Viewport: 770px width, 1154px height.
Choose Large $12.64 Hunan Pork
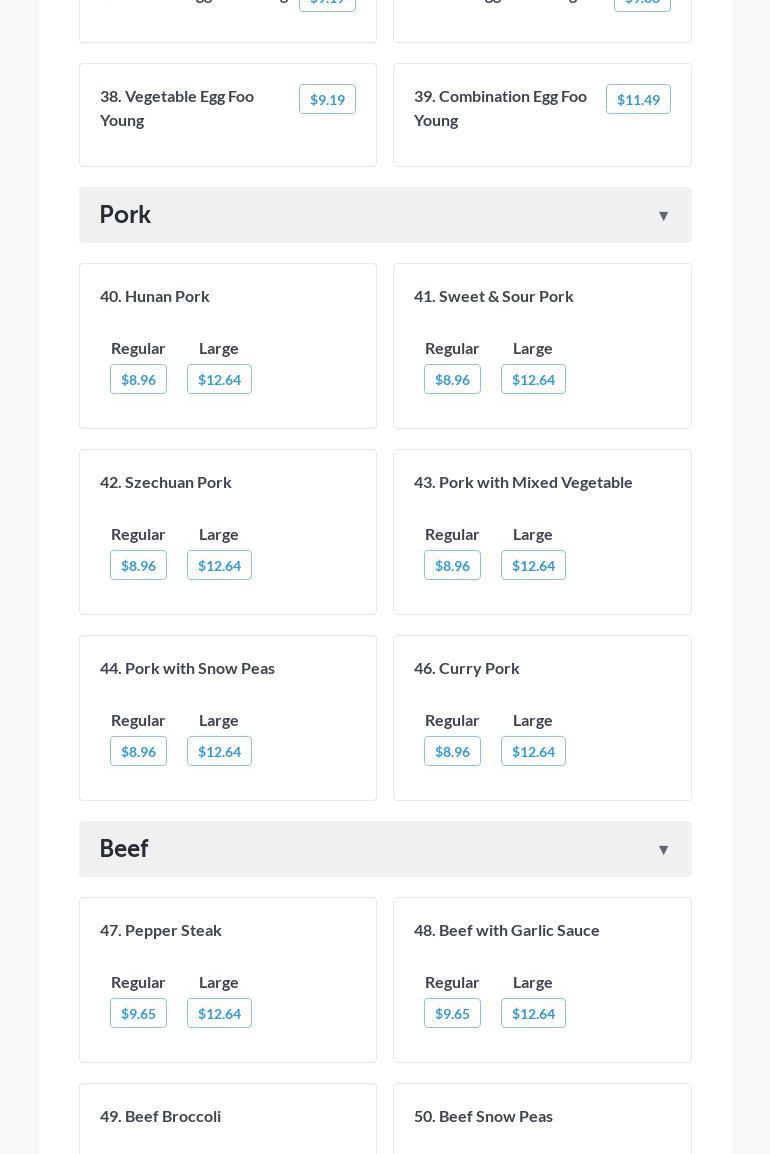[219, 380]
